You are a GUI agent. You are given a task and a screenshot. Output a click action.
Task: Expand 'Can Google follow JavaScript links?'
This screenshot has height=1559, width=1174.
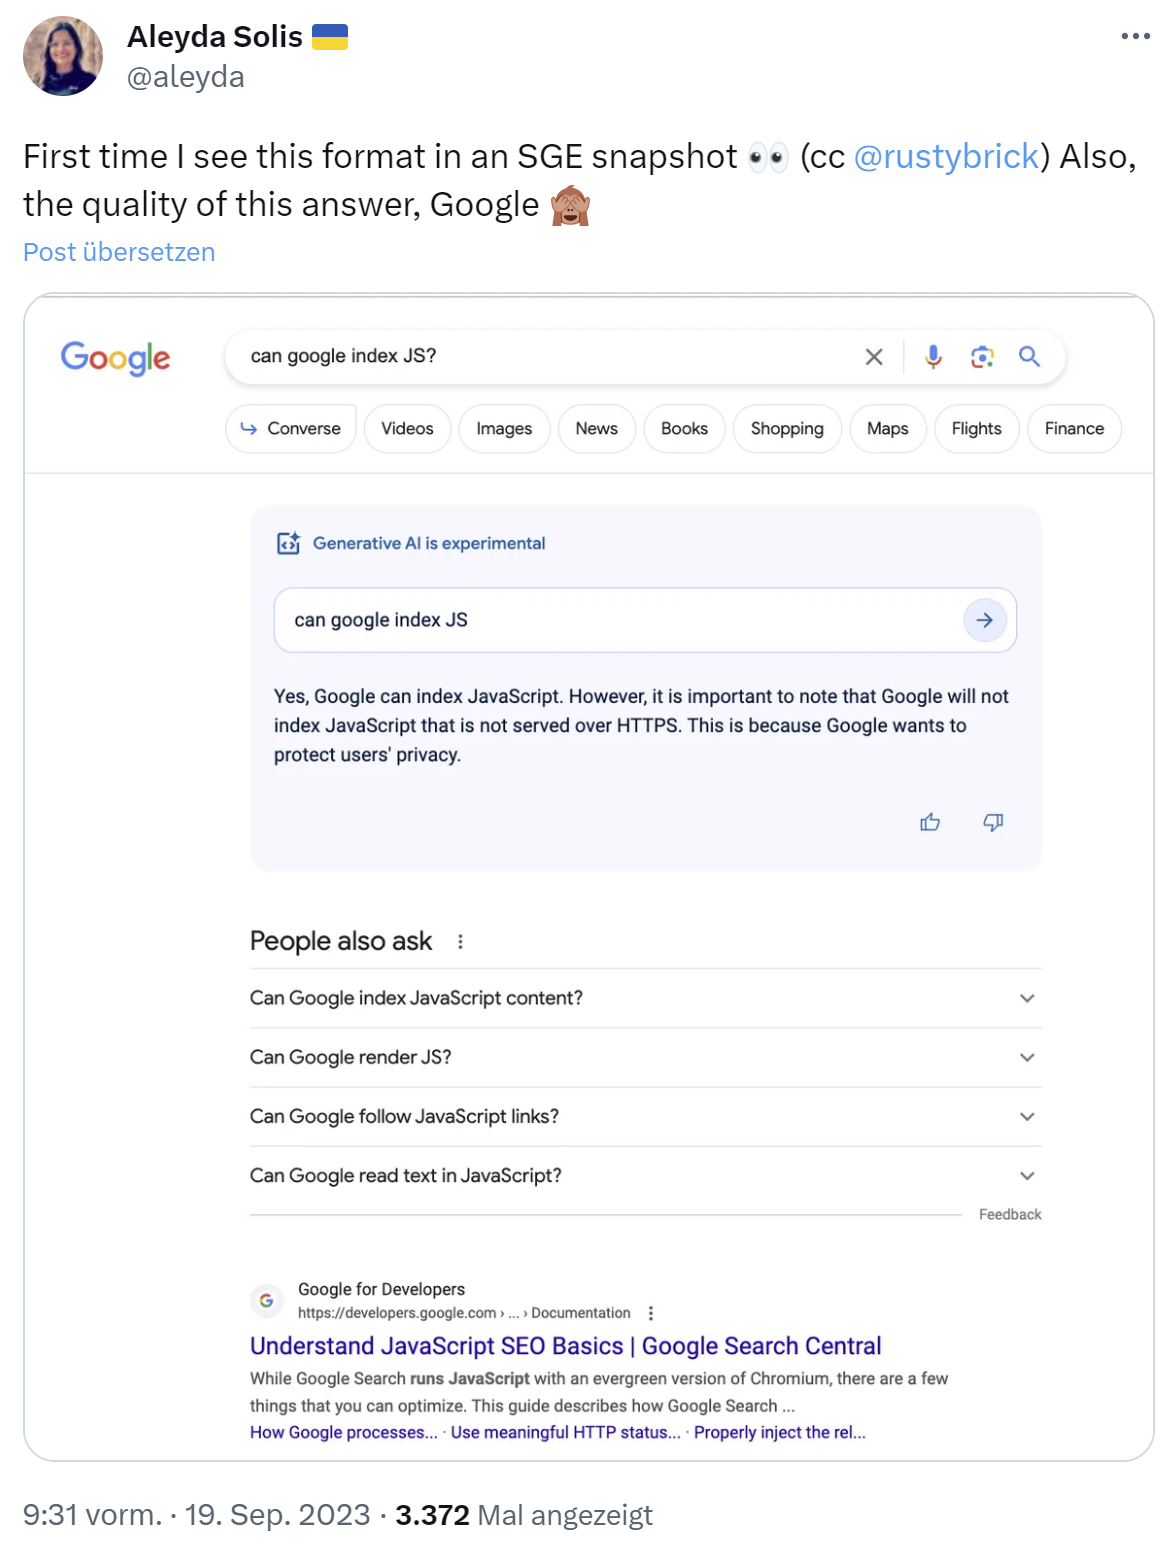(x=1025, y=1116)
